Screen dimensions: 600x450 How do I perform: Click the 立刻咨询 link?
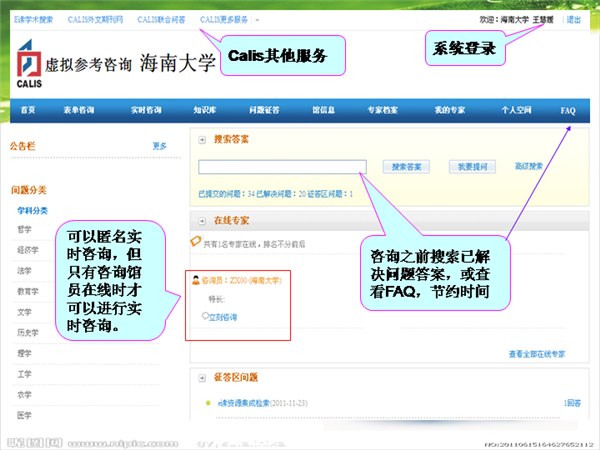click(x=223, y=317)
